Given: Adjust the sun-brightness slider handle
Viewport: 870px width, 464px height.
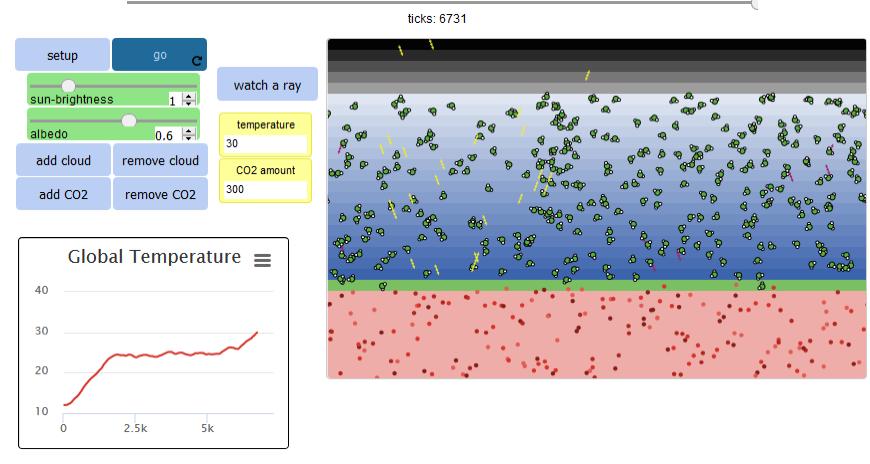Looking at the screenshot, I should [x=68, y=85].
